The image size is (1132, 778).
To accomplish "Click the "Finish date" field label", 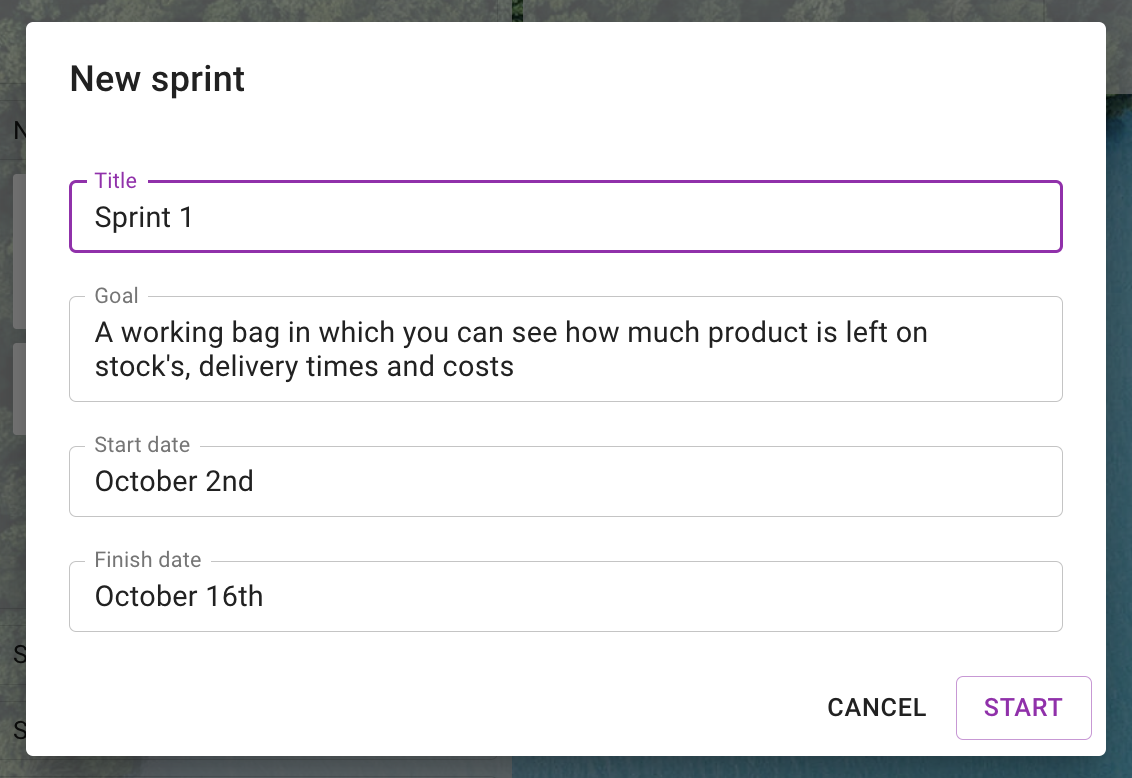I will point(148,560).
